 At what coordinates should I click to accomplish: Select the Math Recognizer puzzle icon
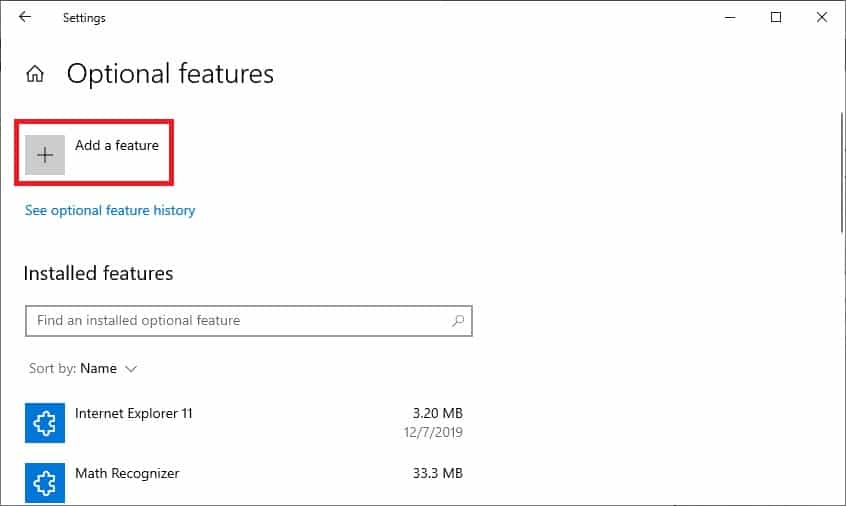[x=45, y=483]
